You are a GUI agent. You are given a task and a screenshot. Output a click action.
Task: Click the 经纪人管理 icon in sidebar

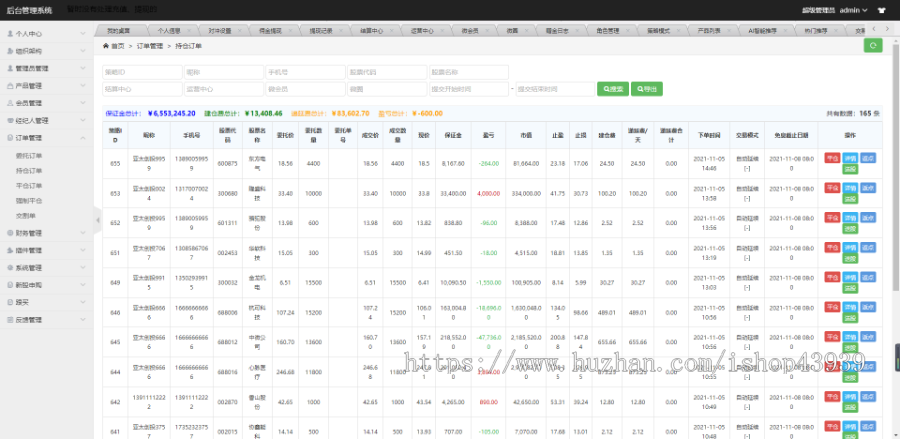coord(10,121)
